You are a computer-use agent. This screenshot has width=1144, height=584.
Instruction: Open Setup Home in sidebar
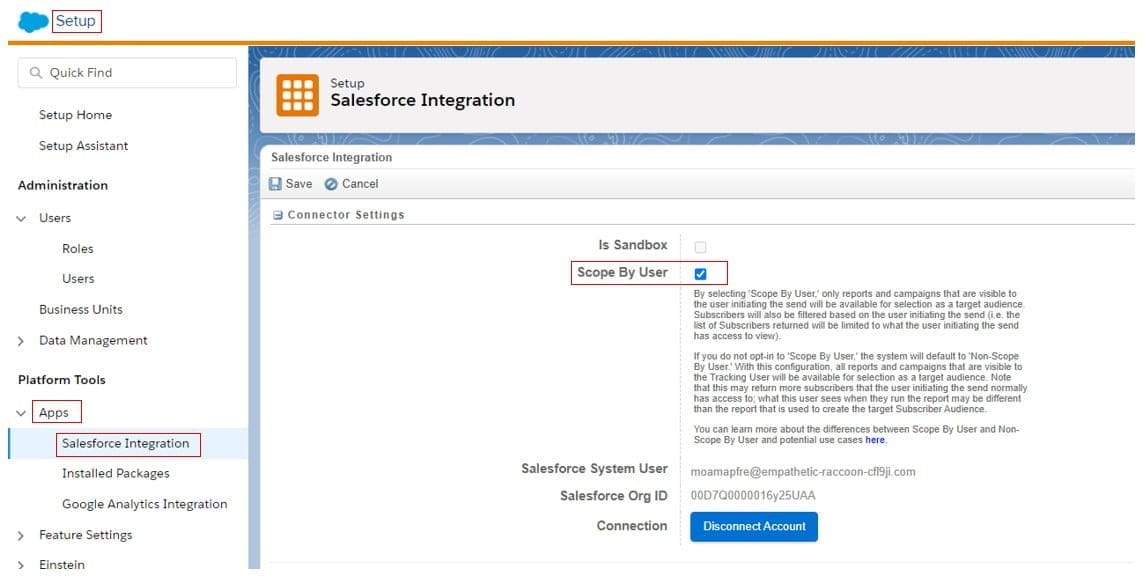(x=75, y=115)
